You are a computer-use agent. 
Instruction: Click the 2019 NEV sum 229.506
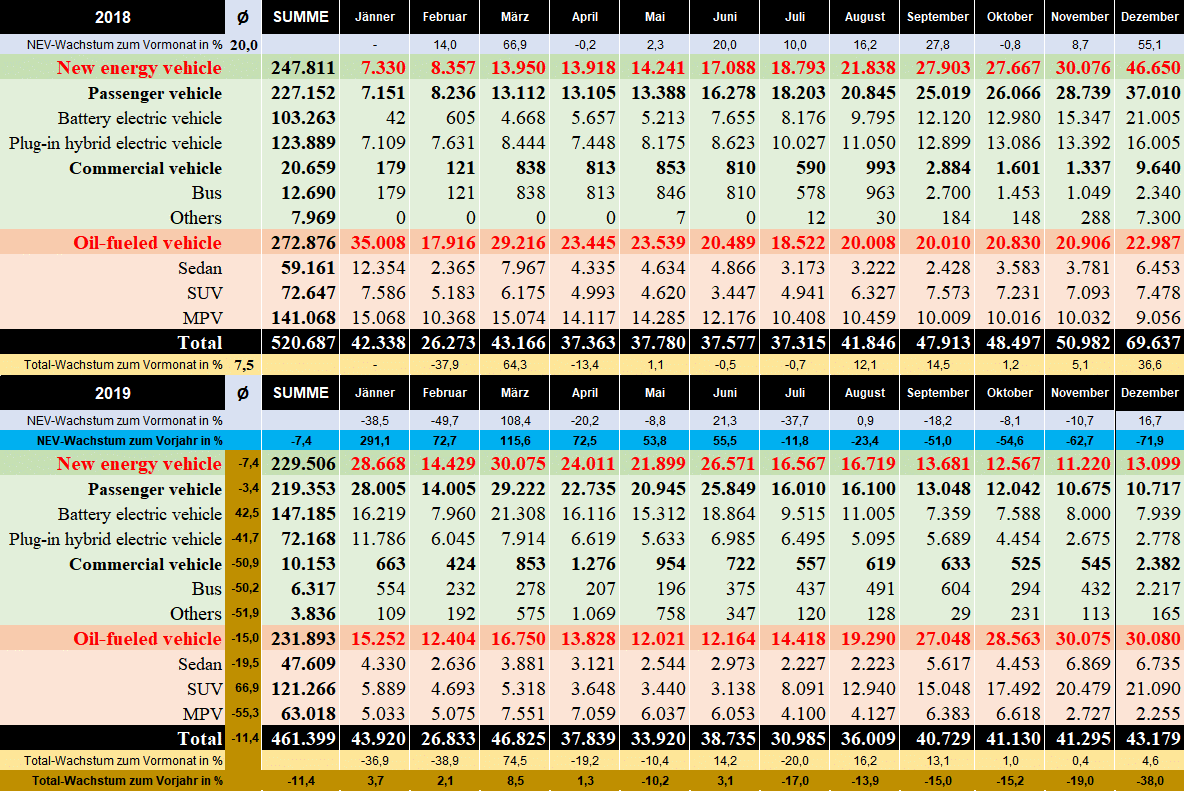coord(303,464)
